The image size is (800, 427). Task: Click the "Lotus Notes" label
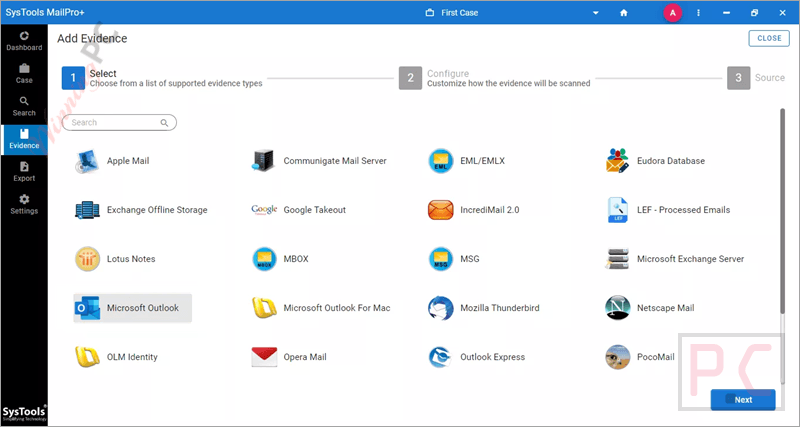pyautogui.click(x=131, y=259)
